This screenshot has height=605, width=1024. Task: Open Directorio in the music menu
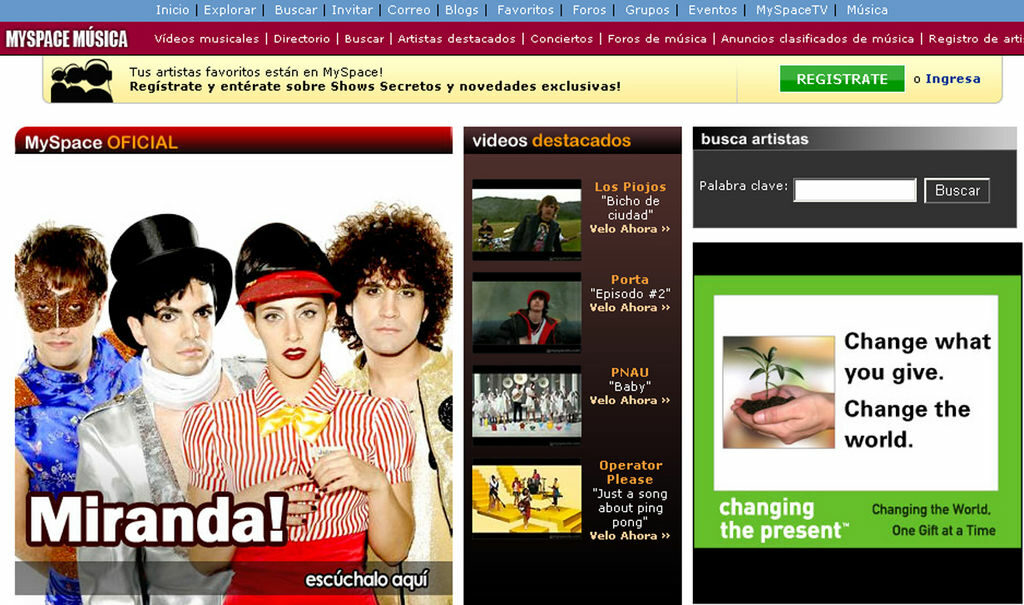tap(302, 39)
